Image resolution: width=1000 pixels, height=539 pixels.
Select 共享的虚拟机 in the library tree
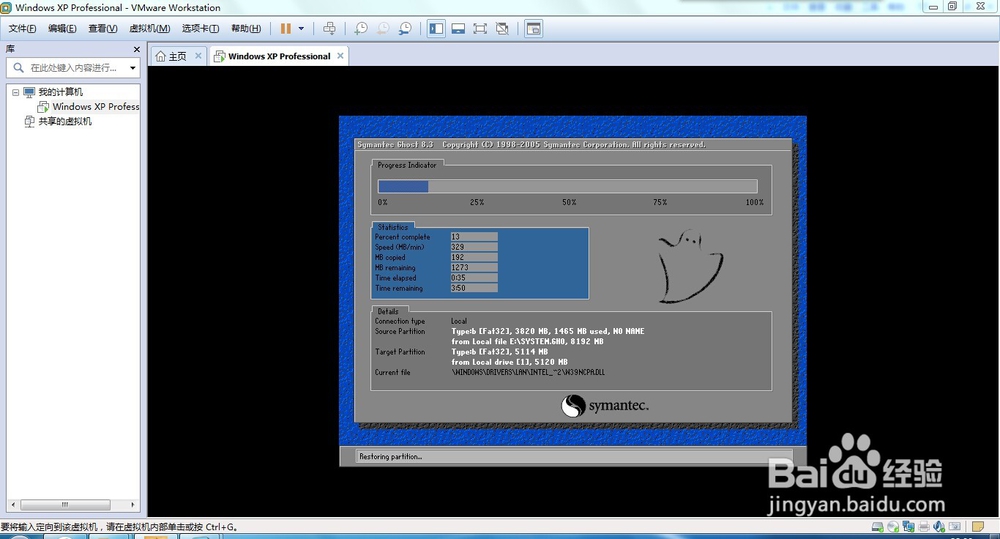tap(64, 121)
